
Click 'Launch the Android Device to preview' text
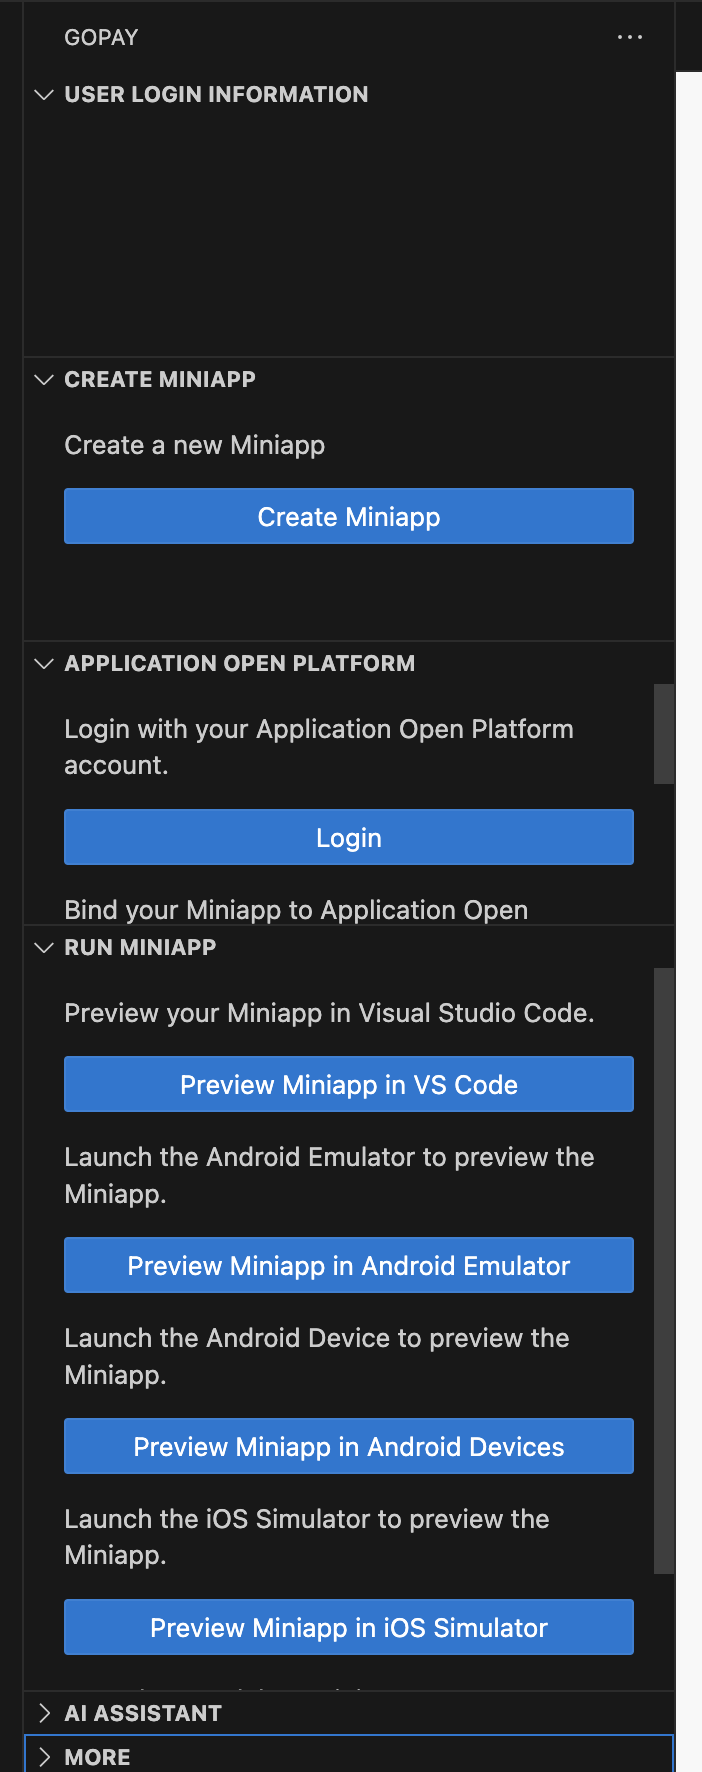(317, 1356)
